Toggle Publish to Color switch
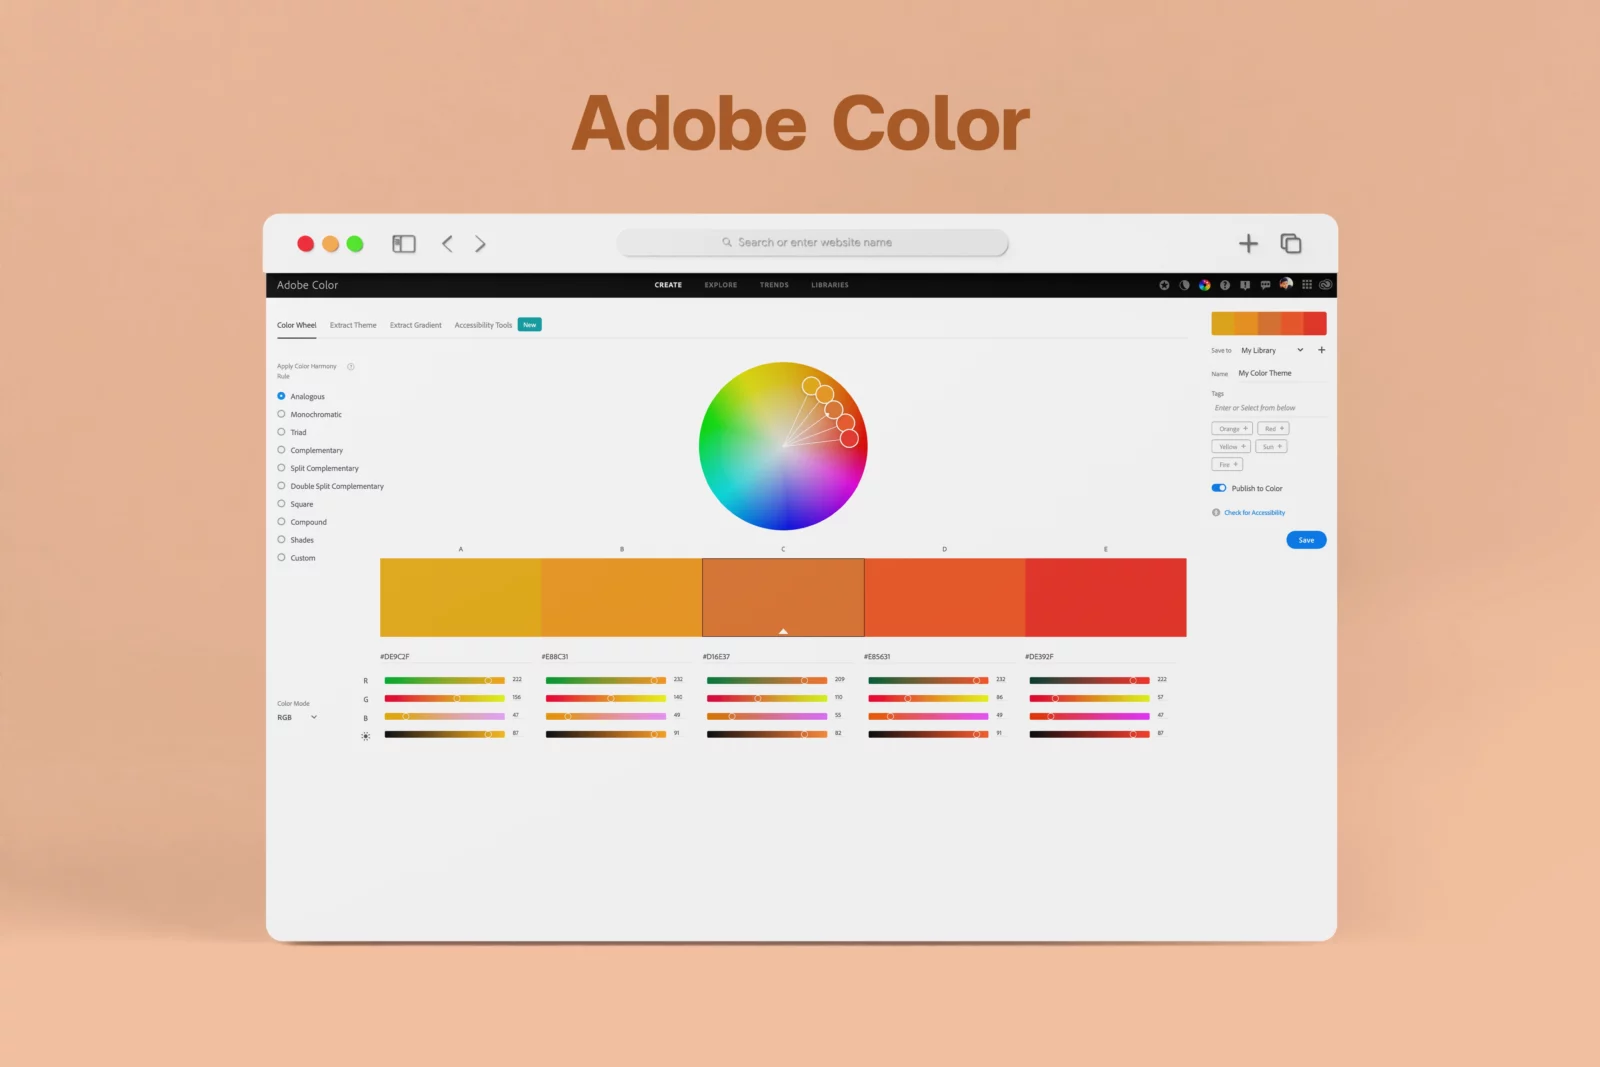This screenshot has height=1067, width=1600. 1219,488
